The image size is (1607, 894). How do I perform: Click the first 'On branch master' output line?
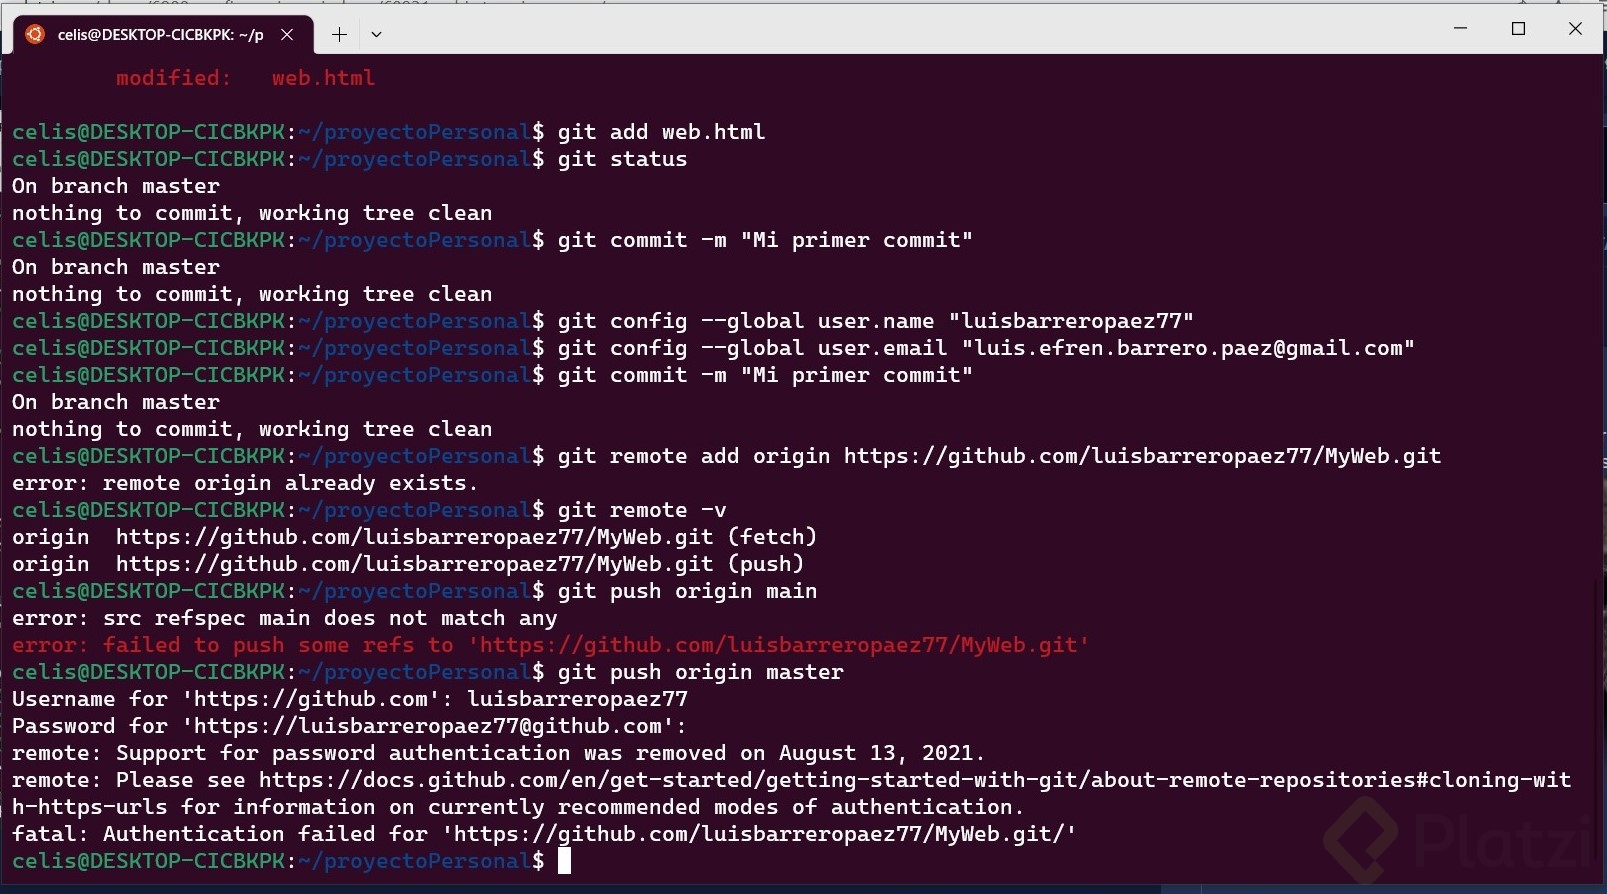pyautogui.click(x=116, y=186)
